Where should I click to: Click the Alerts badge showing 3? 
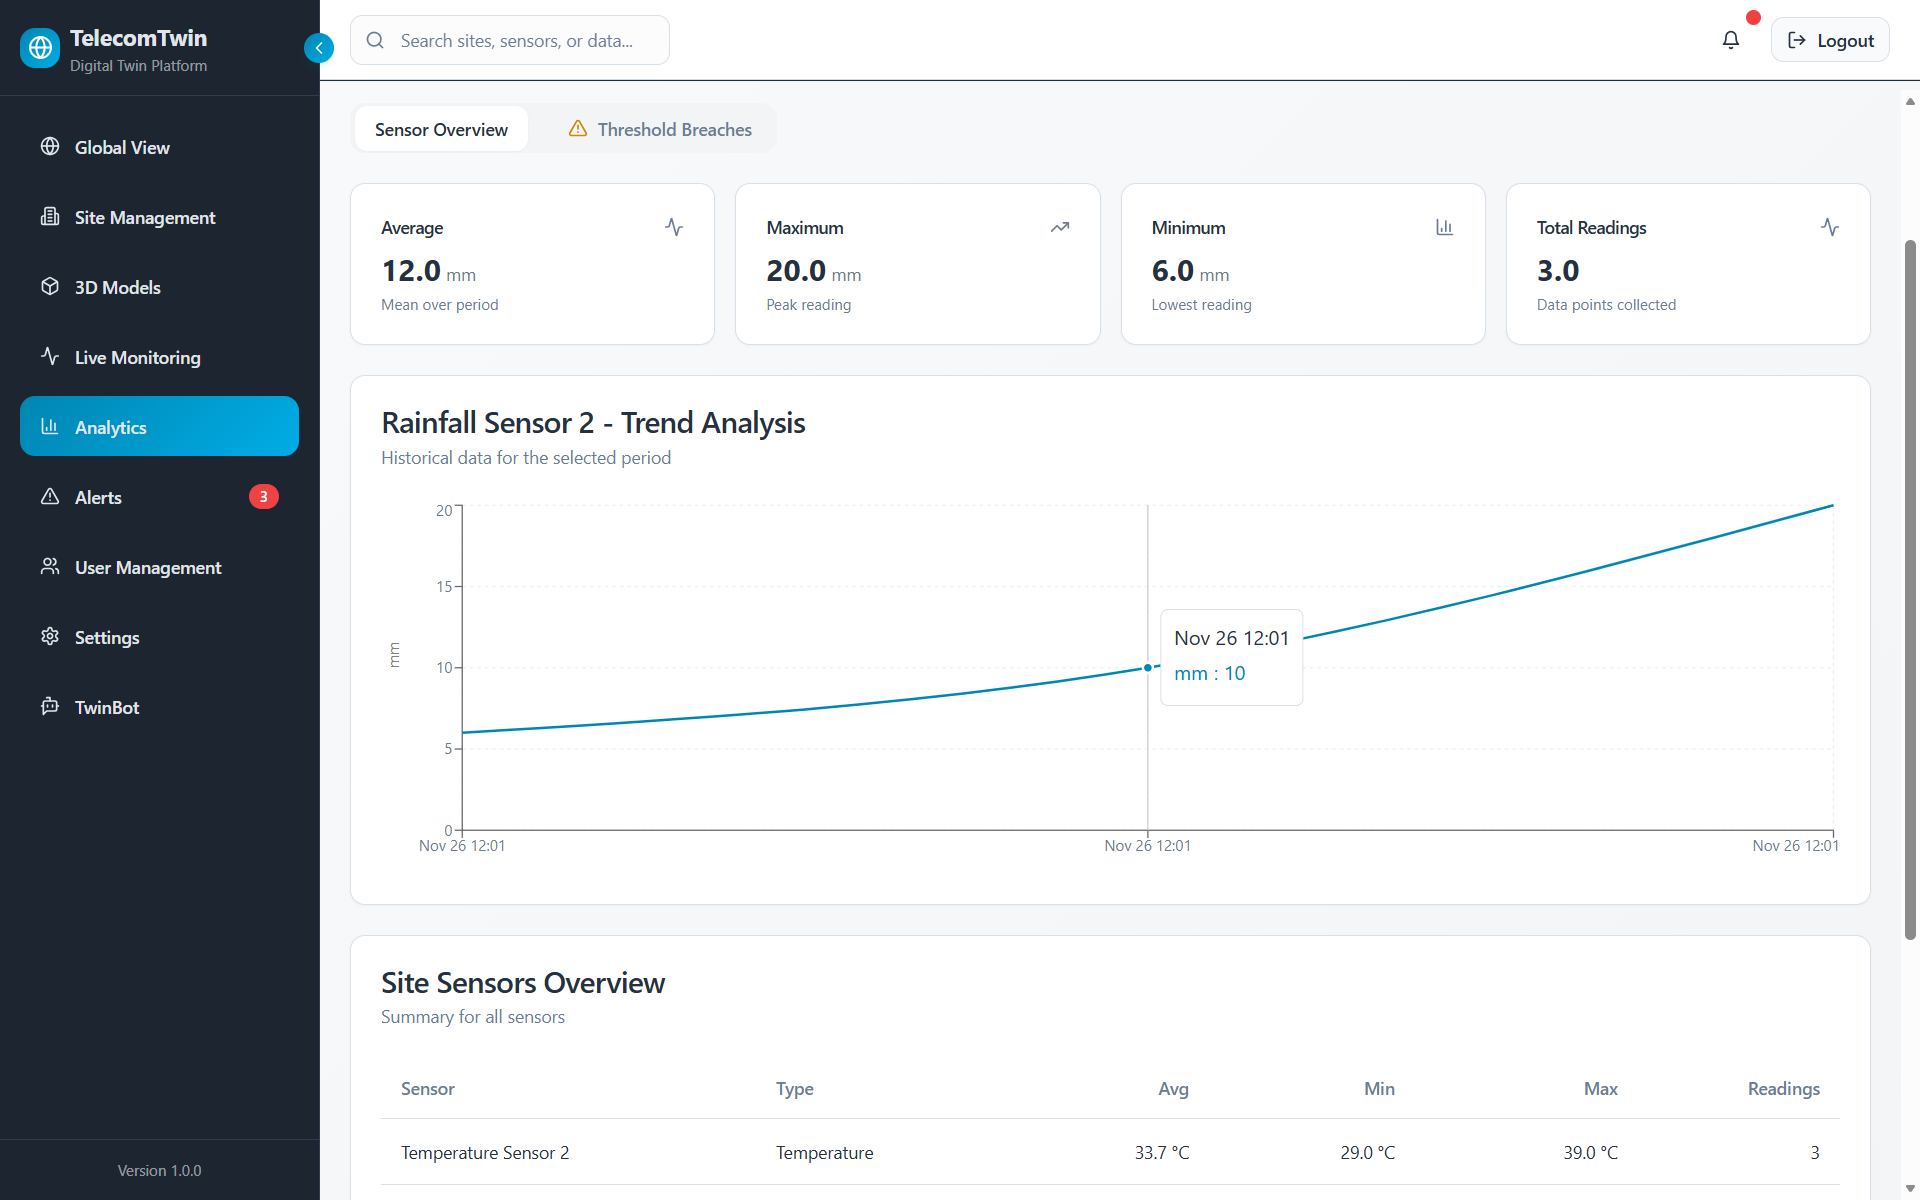(263, 497)
